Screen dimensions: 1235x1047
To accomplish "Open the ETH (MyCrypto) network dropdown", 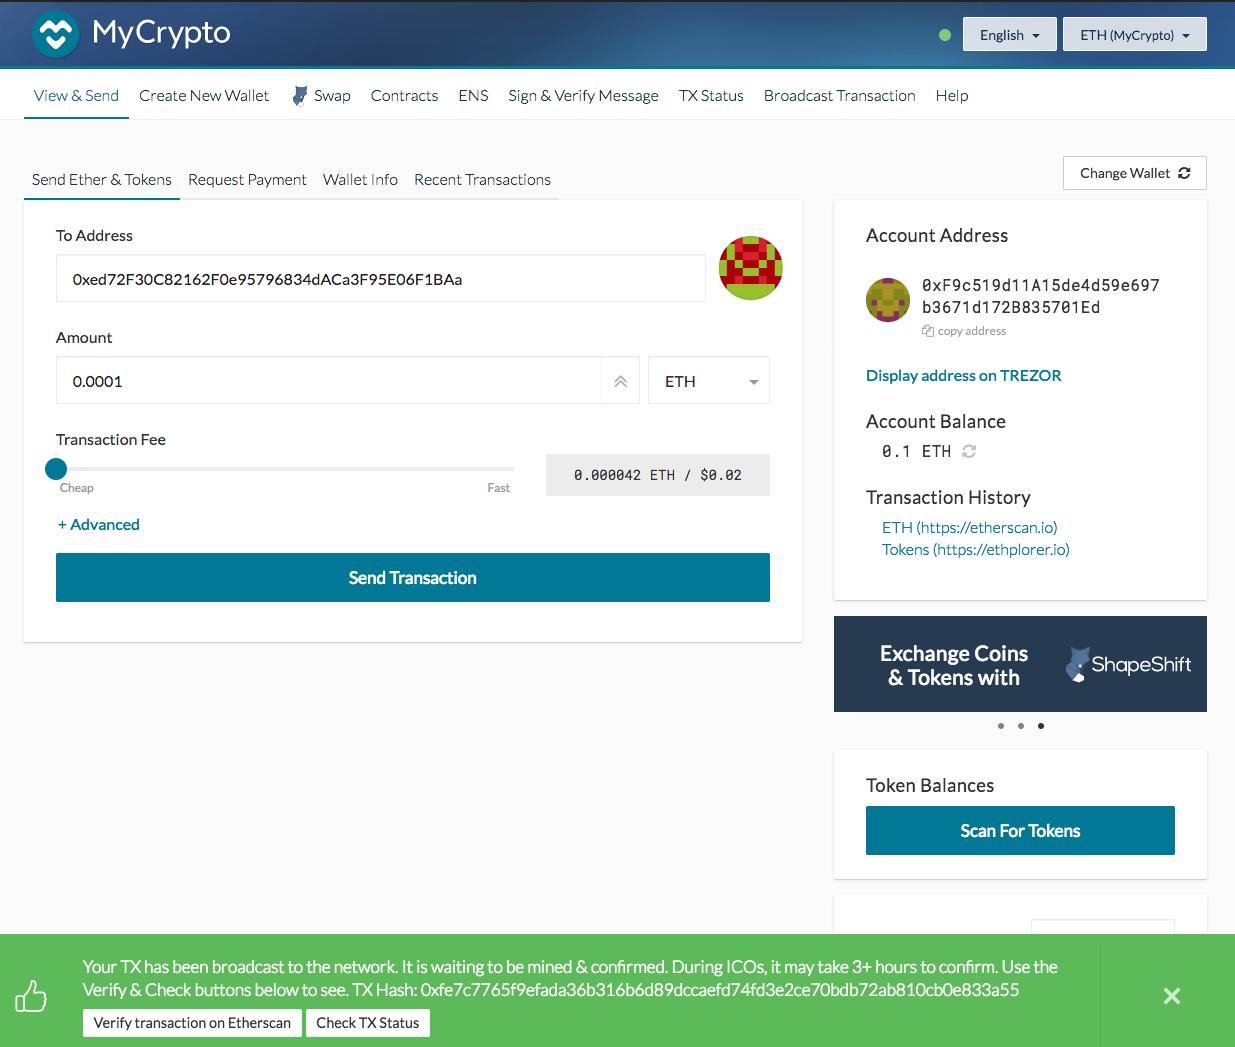I will tap(1135, 34).
